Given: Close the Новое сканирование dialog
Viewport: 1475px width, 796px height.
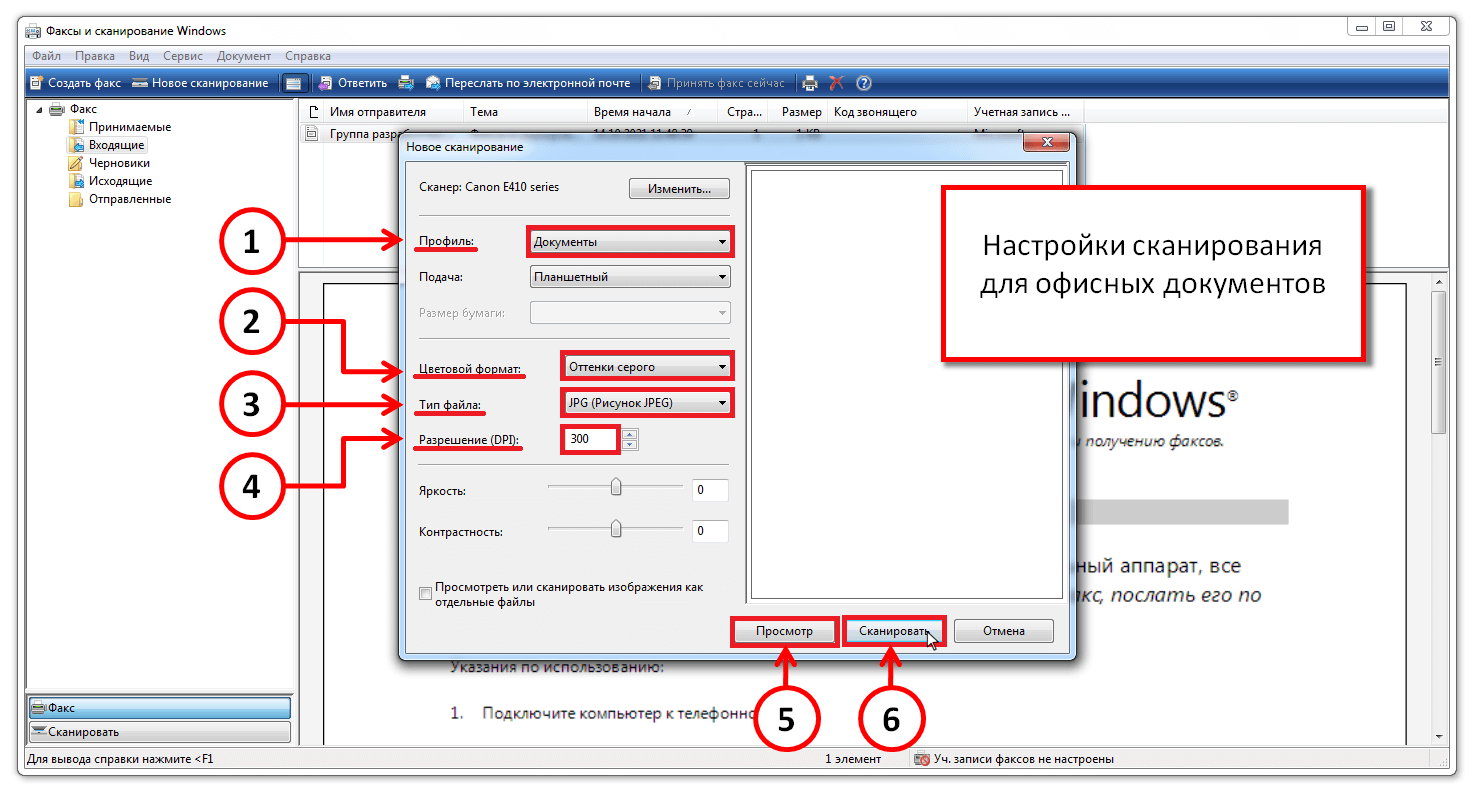Looking at the screenshot, I should pyautogui.click(x=1046, y=145).
